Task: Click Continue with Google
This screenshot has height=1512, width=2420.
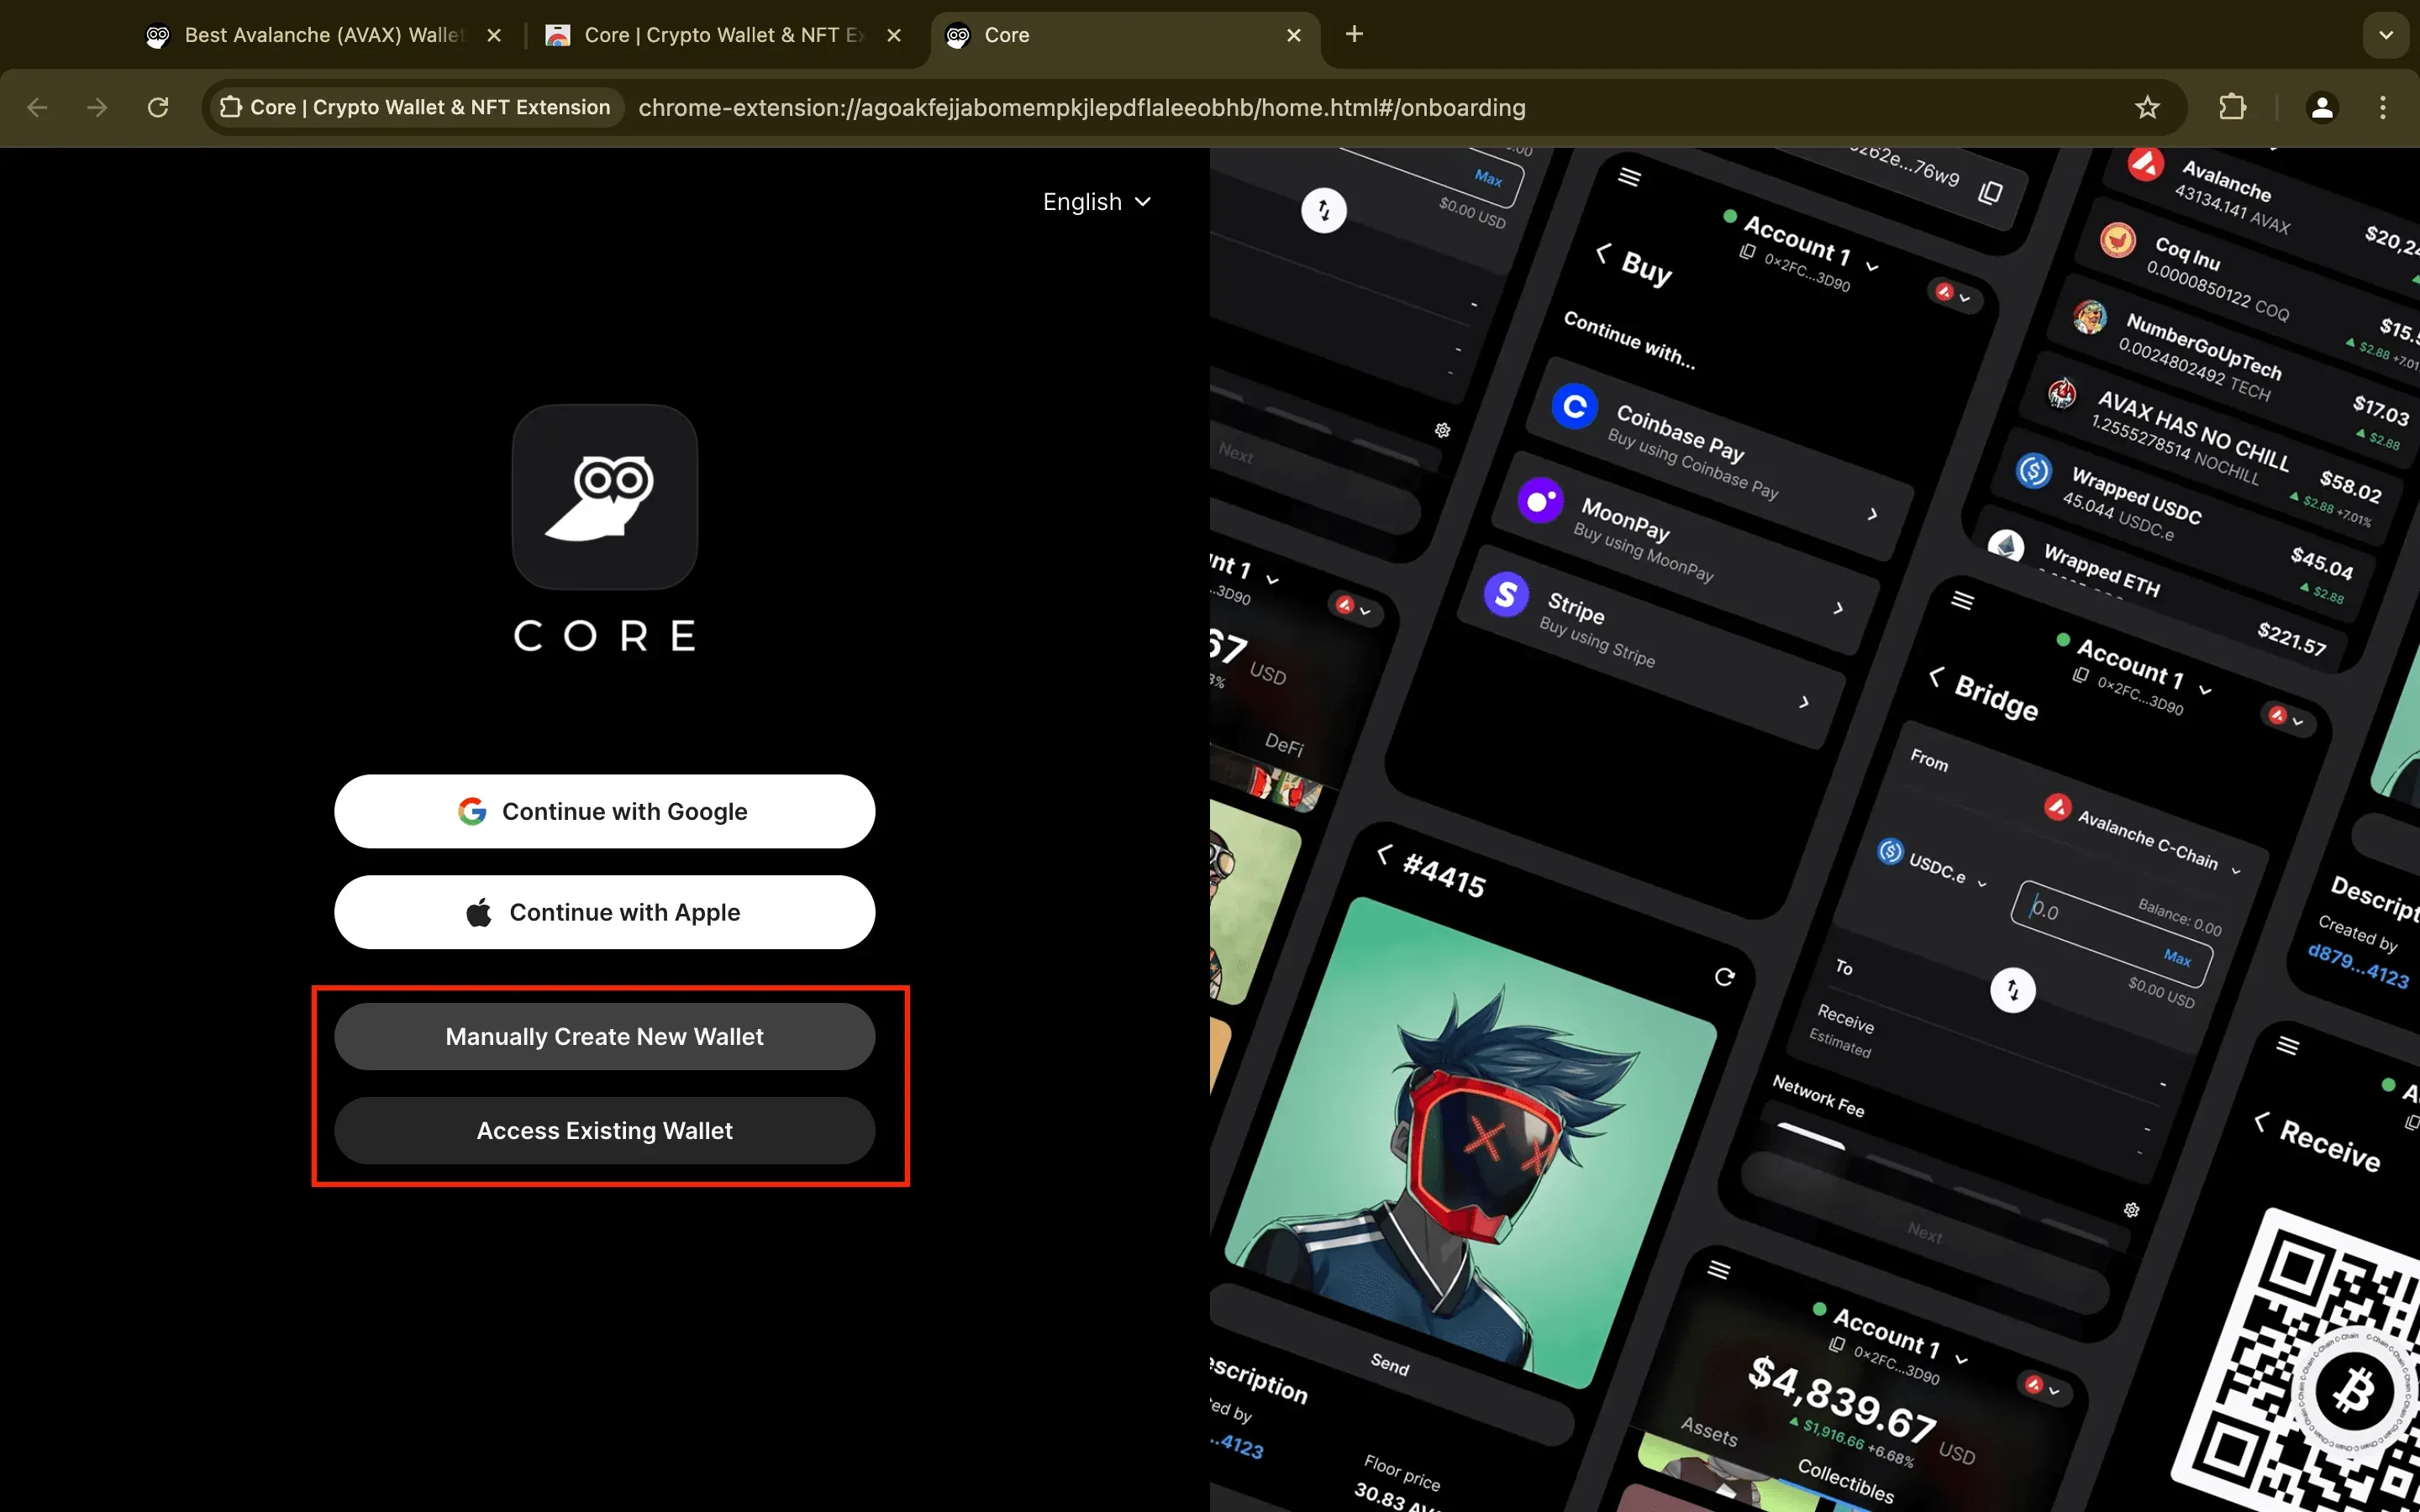Action: click(x=605, y=811)
